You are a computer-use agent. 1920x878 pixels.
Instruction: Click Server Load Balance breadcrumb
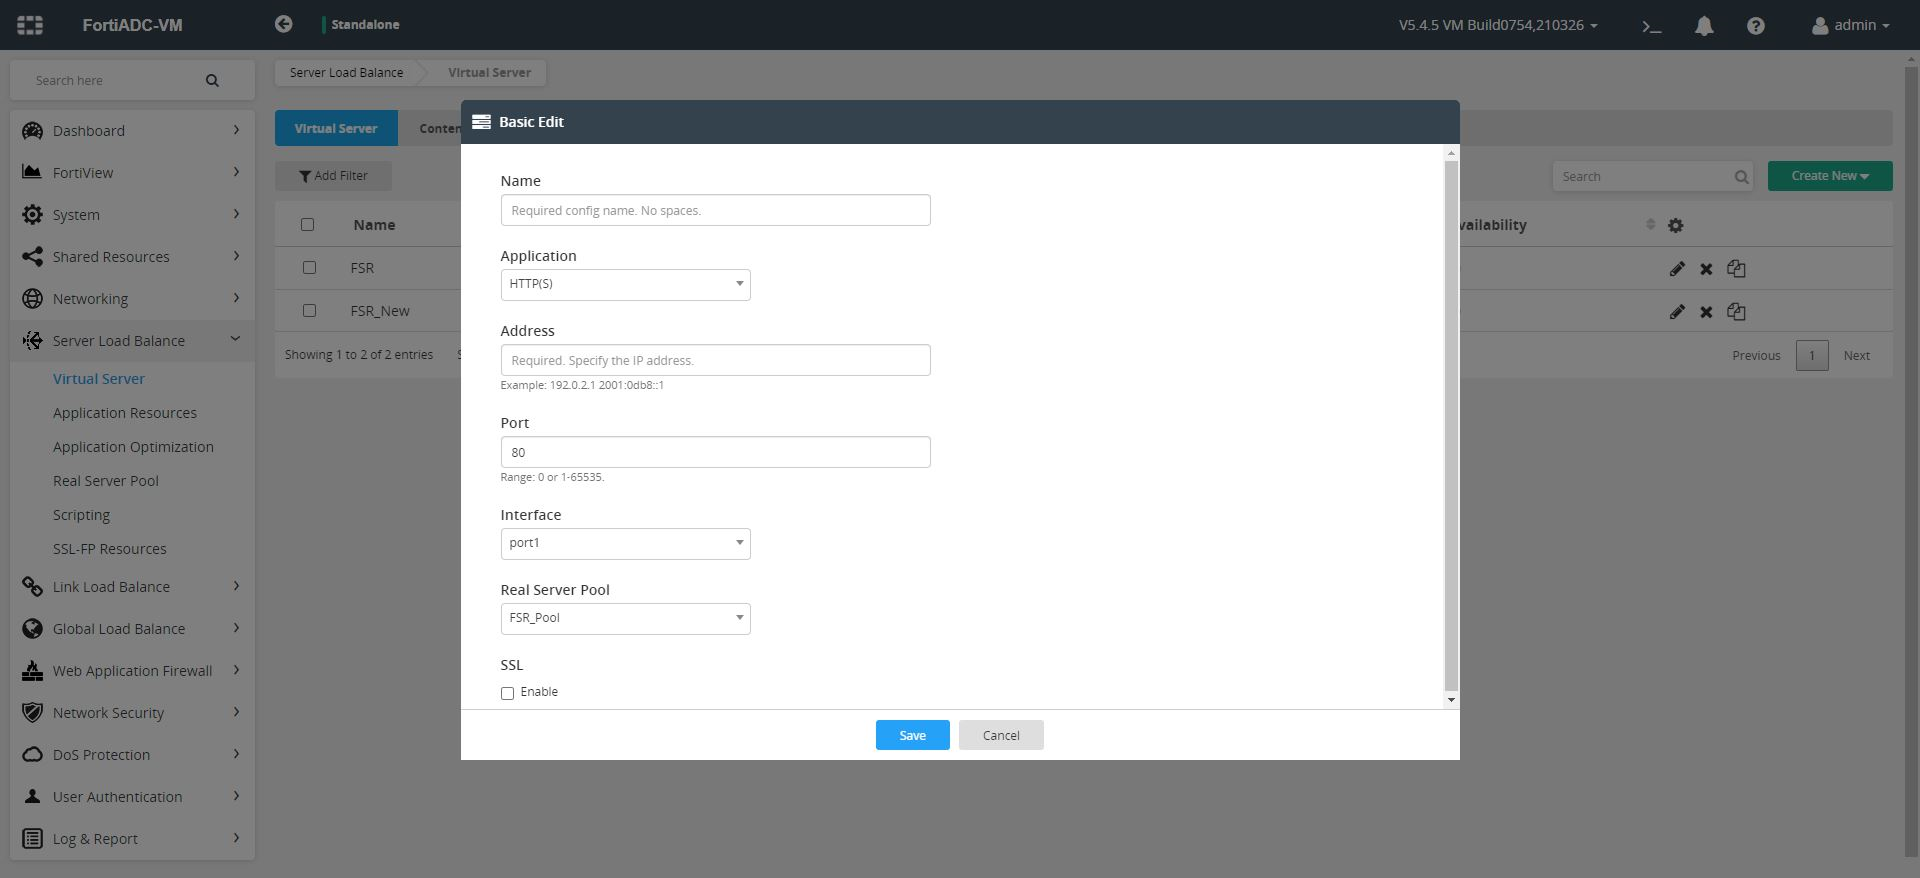346,72
